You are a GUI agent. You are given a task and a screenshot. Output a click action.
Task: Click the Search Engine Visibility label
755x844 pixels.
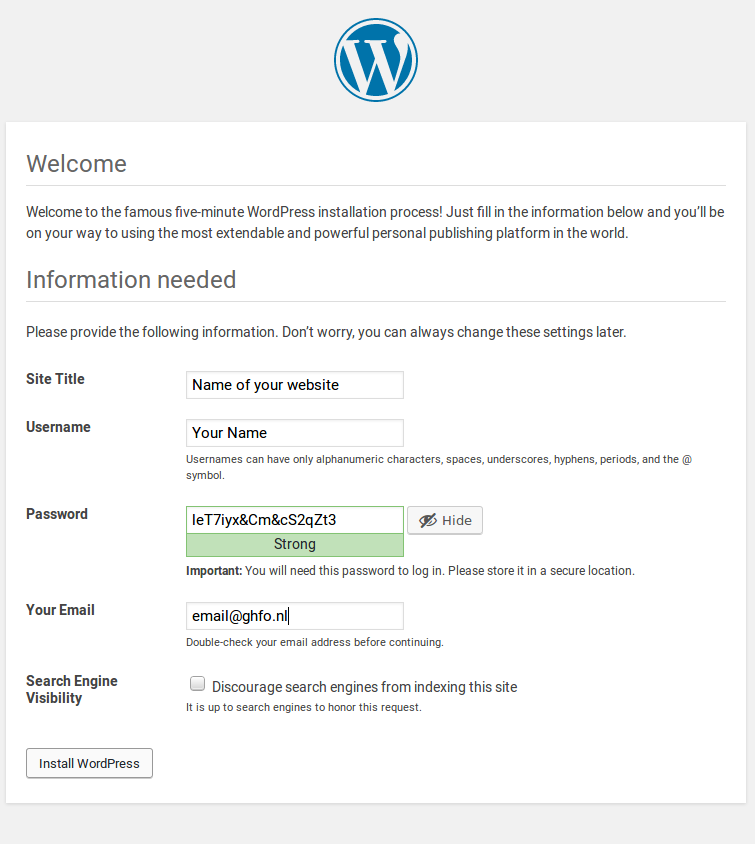pos(72,690)
